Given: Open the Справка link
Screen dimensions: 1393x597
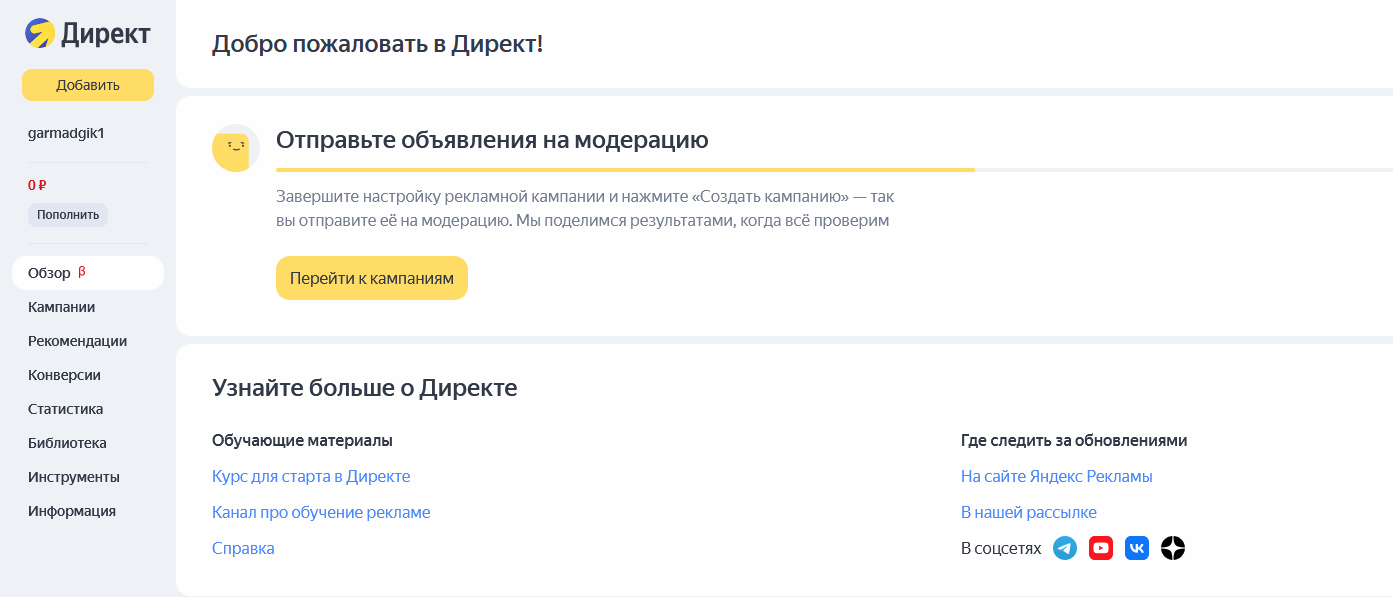Looking at the screenshot, I should click(243, 549).
